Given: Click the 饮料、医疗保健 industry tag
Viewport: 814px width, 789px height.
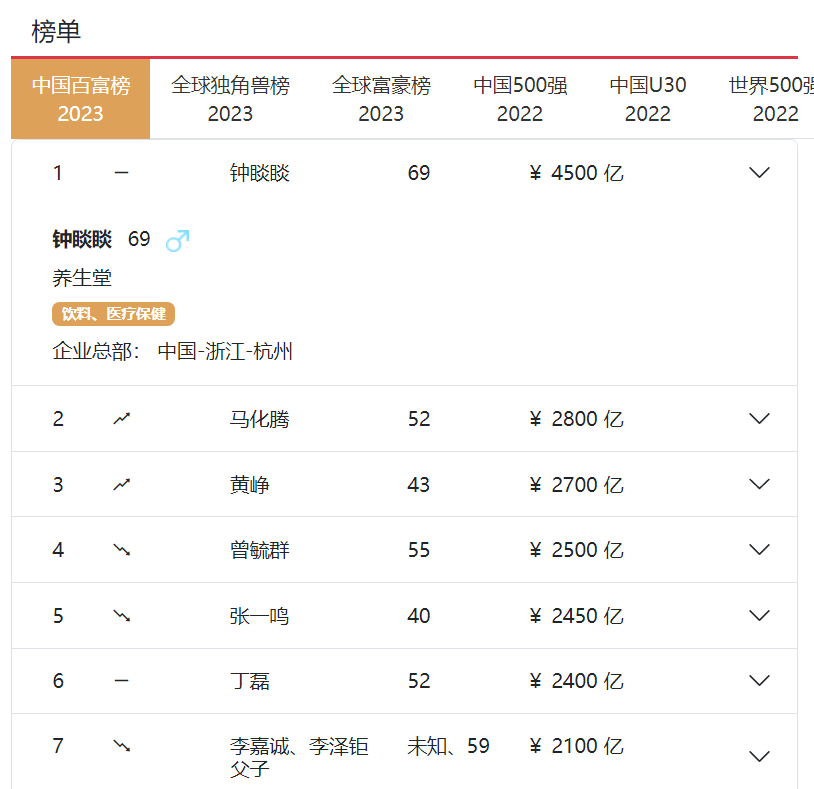Looking at the screenshot, I should tap(113, 314).
